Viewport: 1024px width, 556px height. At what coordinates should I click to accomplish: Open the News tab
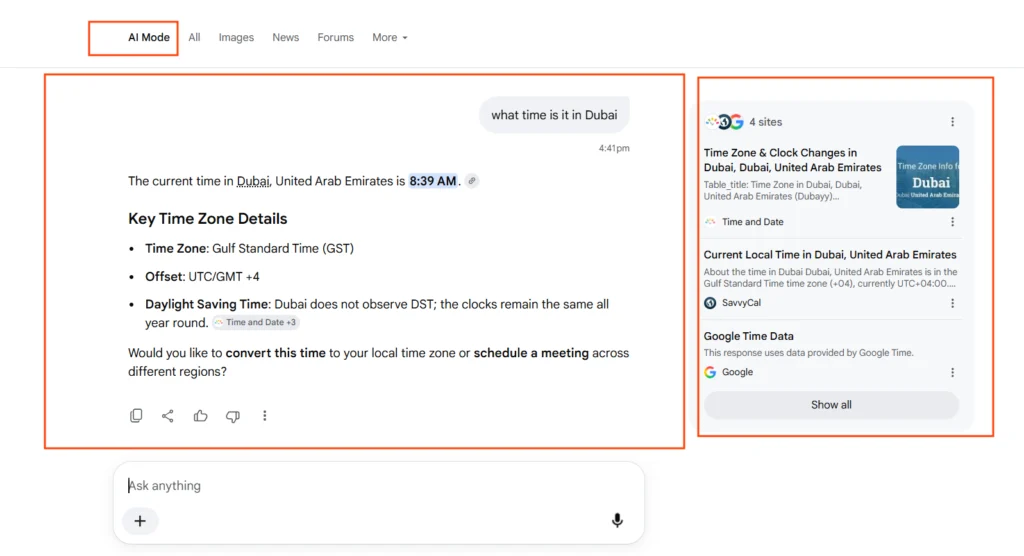coord(285,37)
